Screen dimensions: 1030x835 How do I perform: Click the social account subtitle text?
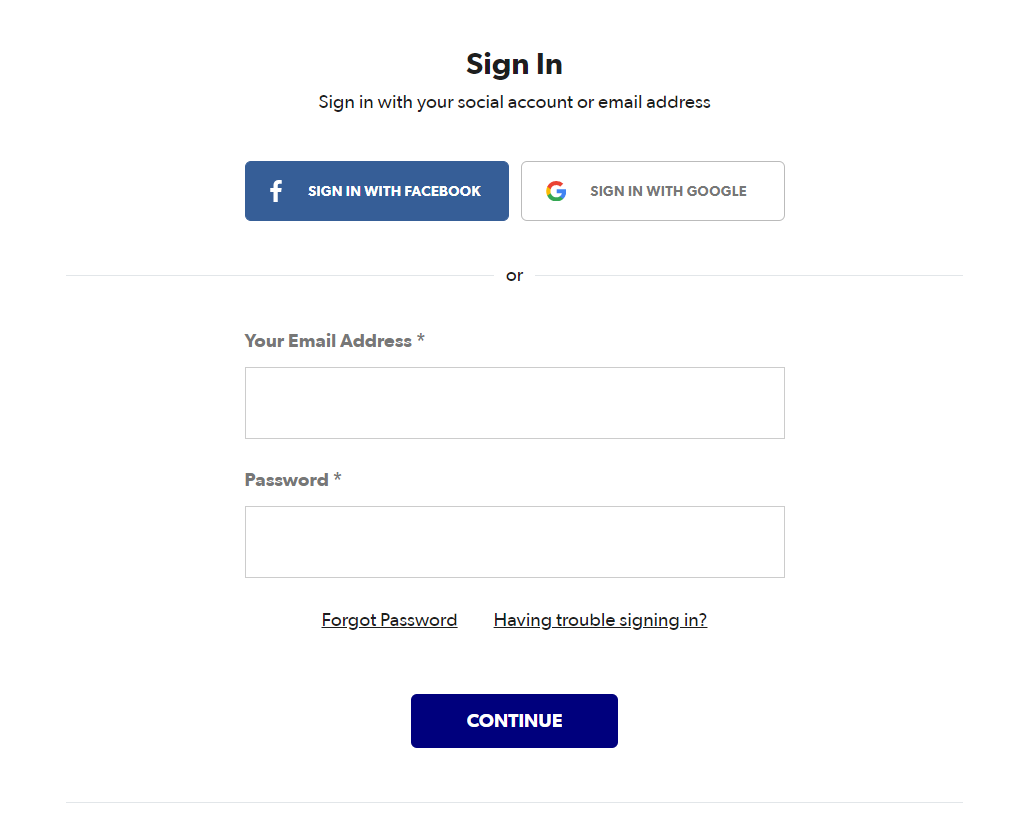click(x=514, y=101)
